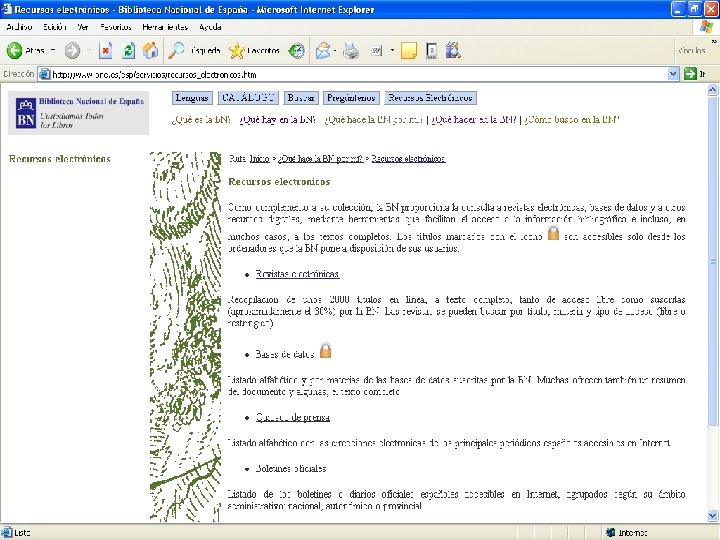Viewport: 720px width, 540px height.
Task: Click Recursos electrónicos sidebar heading
Action: tap(60, 159)
